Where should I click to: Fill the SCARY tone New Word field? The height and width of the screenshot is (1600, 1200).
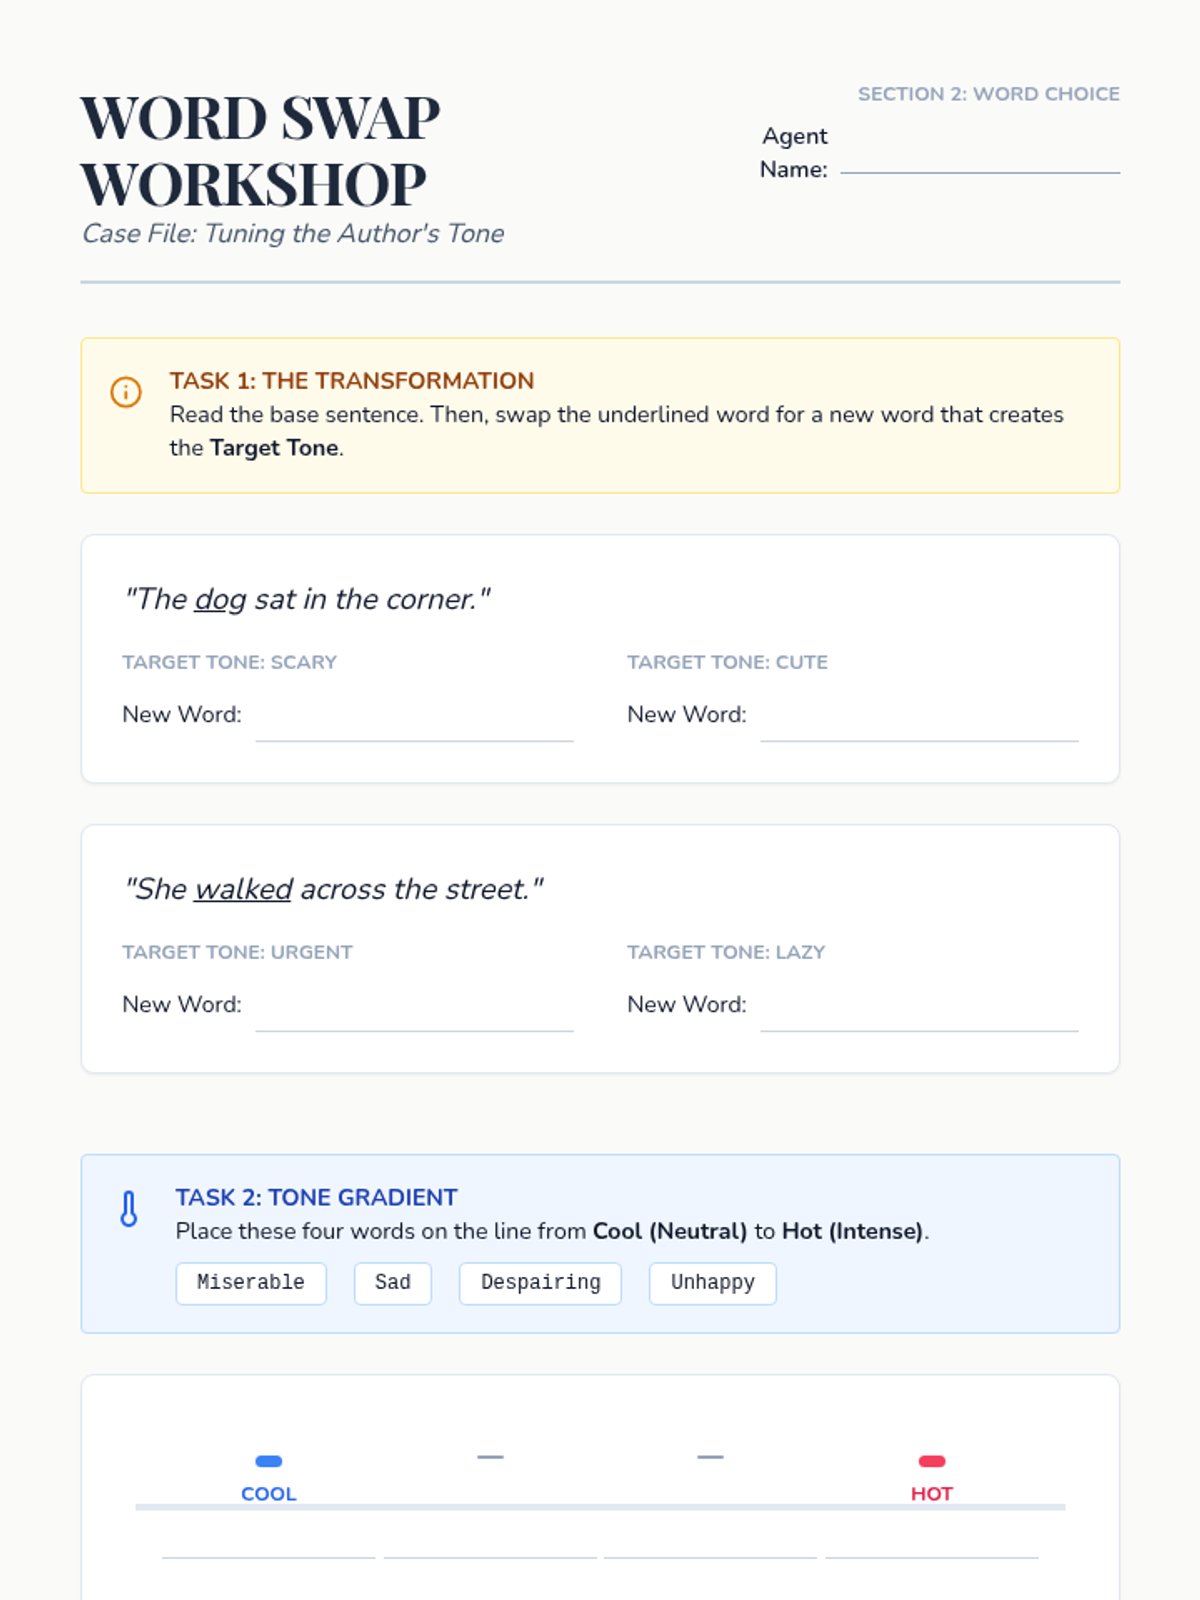pyautogui.click(x=414, y=726)
